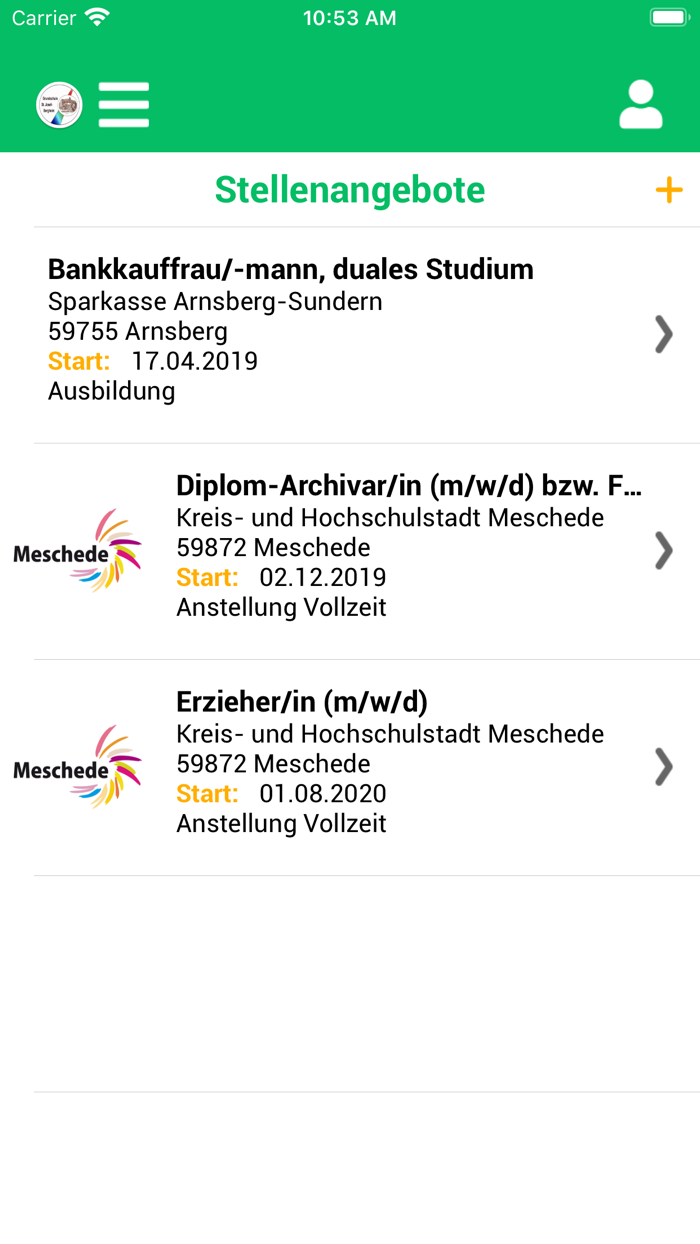700x1244 pixels.
Task: Open the user profile icon
Action: pos(640,104)
